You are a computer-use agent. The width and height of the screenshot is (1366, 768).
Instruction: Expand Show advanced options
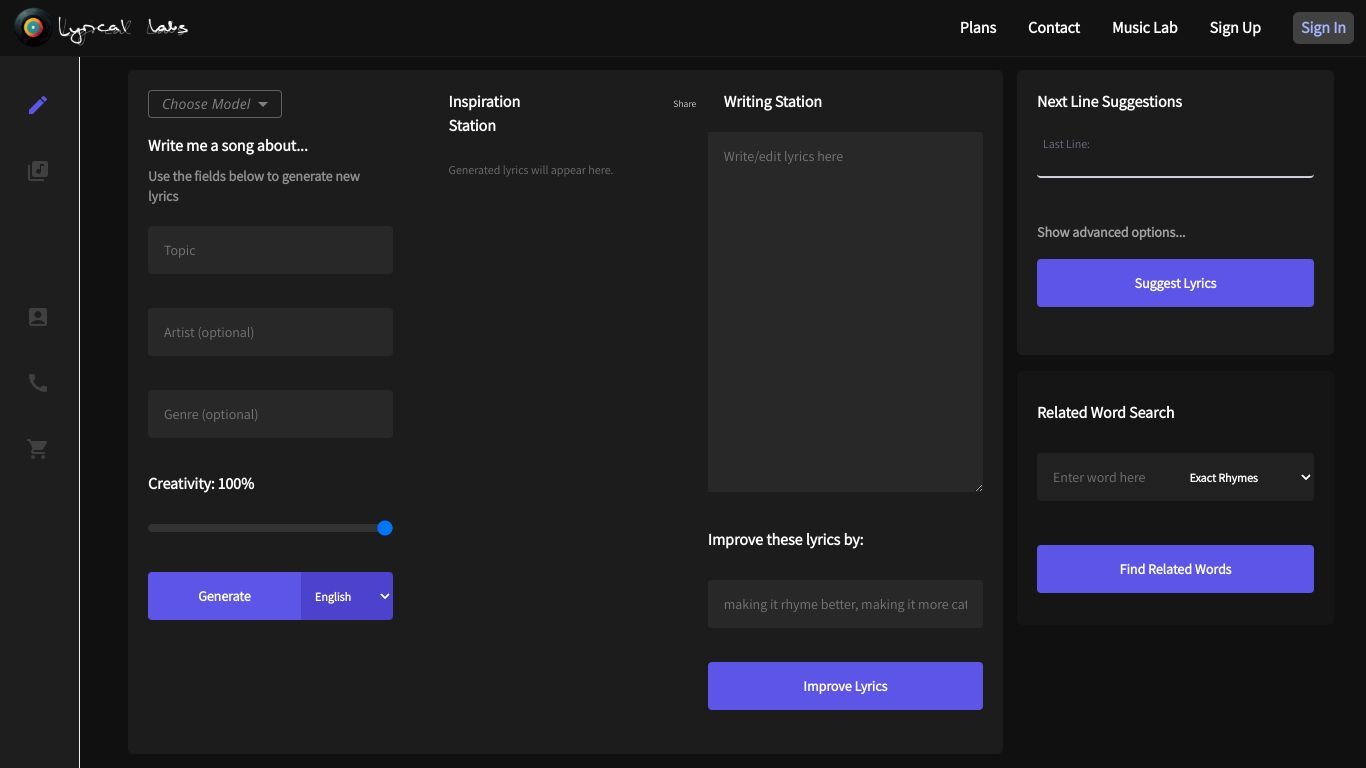(1111, 232)
